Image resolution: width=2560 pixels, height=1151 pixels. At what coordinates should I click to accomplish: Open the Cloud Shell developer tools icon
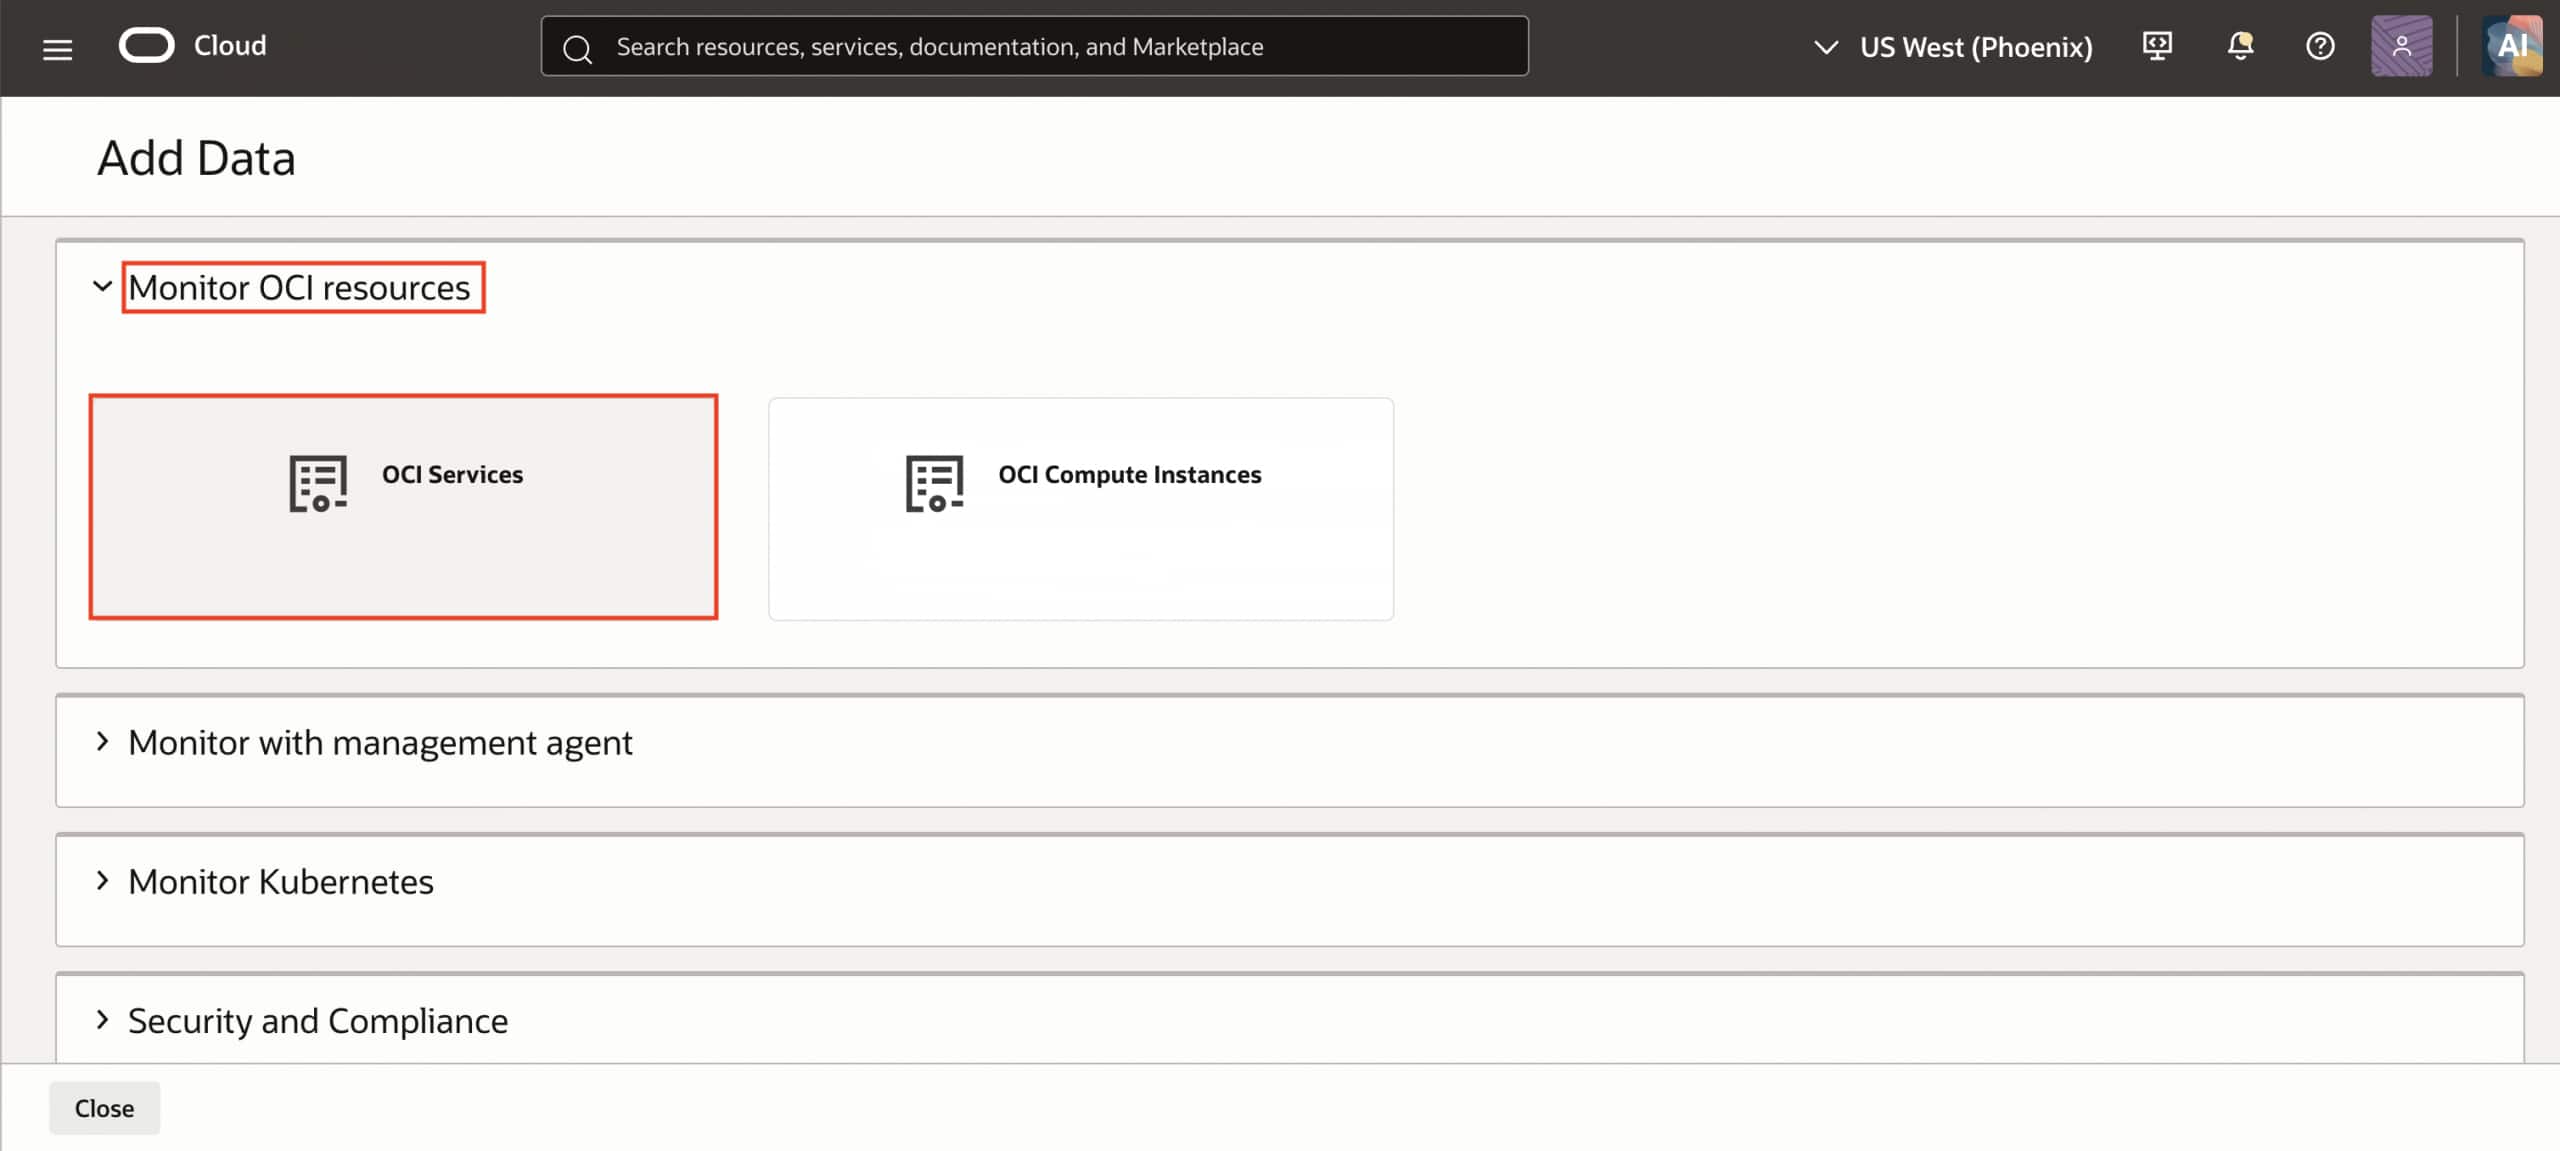pyautogui.click(x=2157, y=46)
